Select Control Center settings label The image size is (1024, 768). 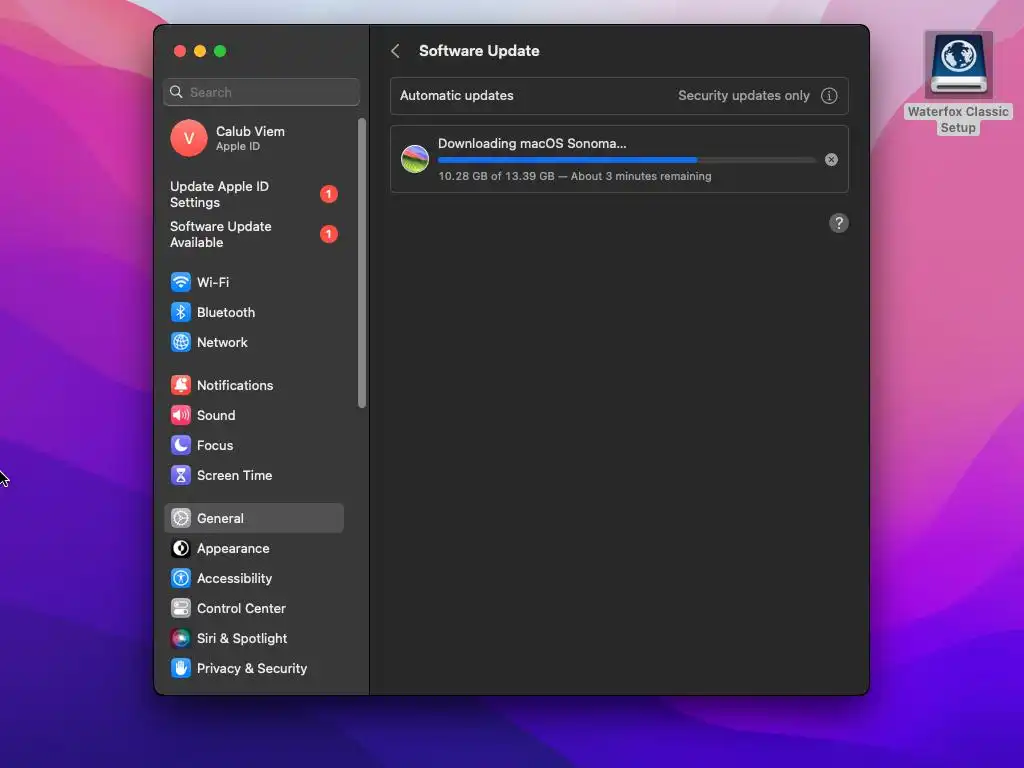pyautogui.click(x=241, y=609)
